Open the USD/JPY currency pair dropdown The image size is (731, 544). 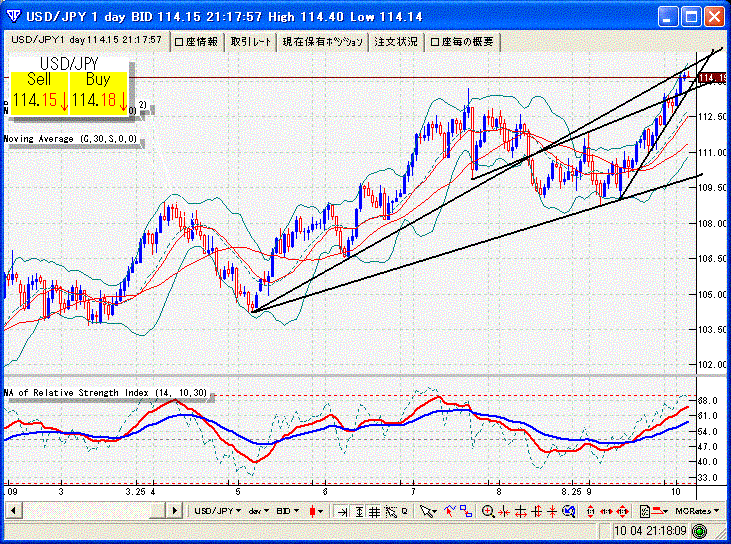(x=220, y=511)
